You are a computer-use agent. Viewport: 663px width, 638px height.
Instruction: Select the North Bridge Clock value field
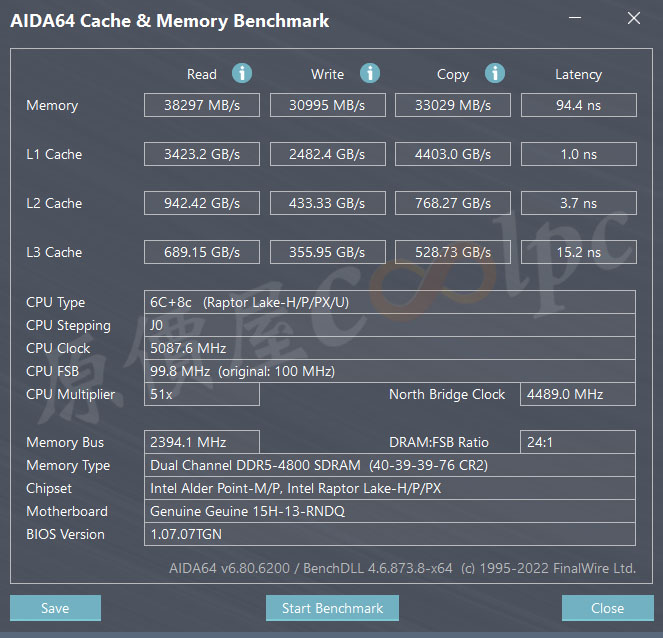[x=578, y=394]
